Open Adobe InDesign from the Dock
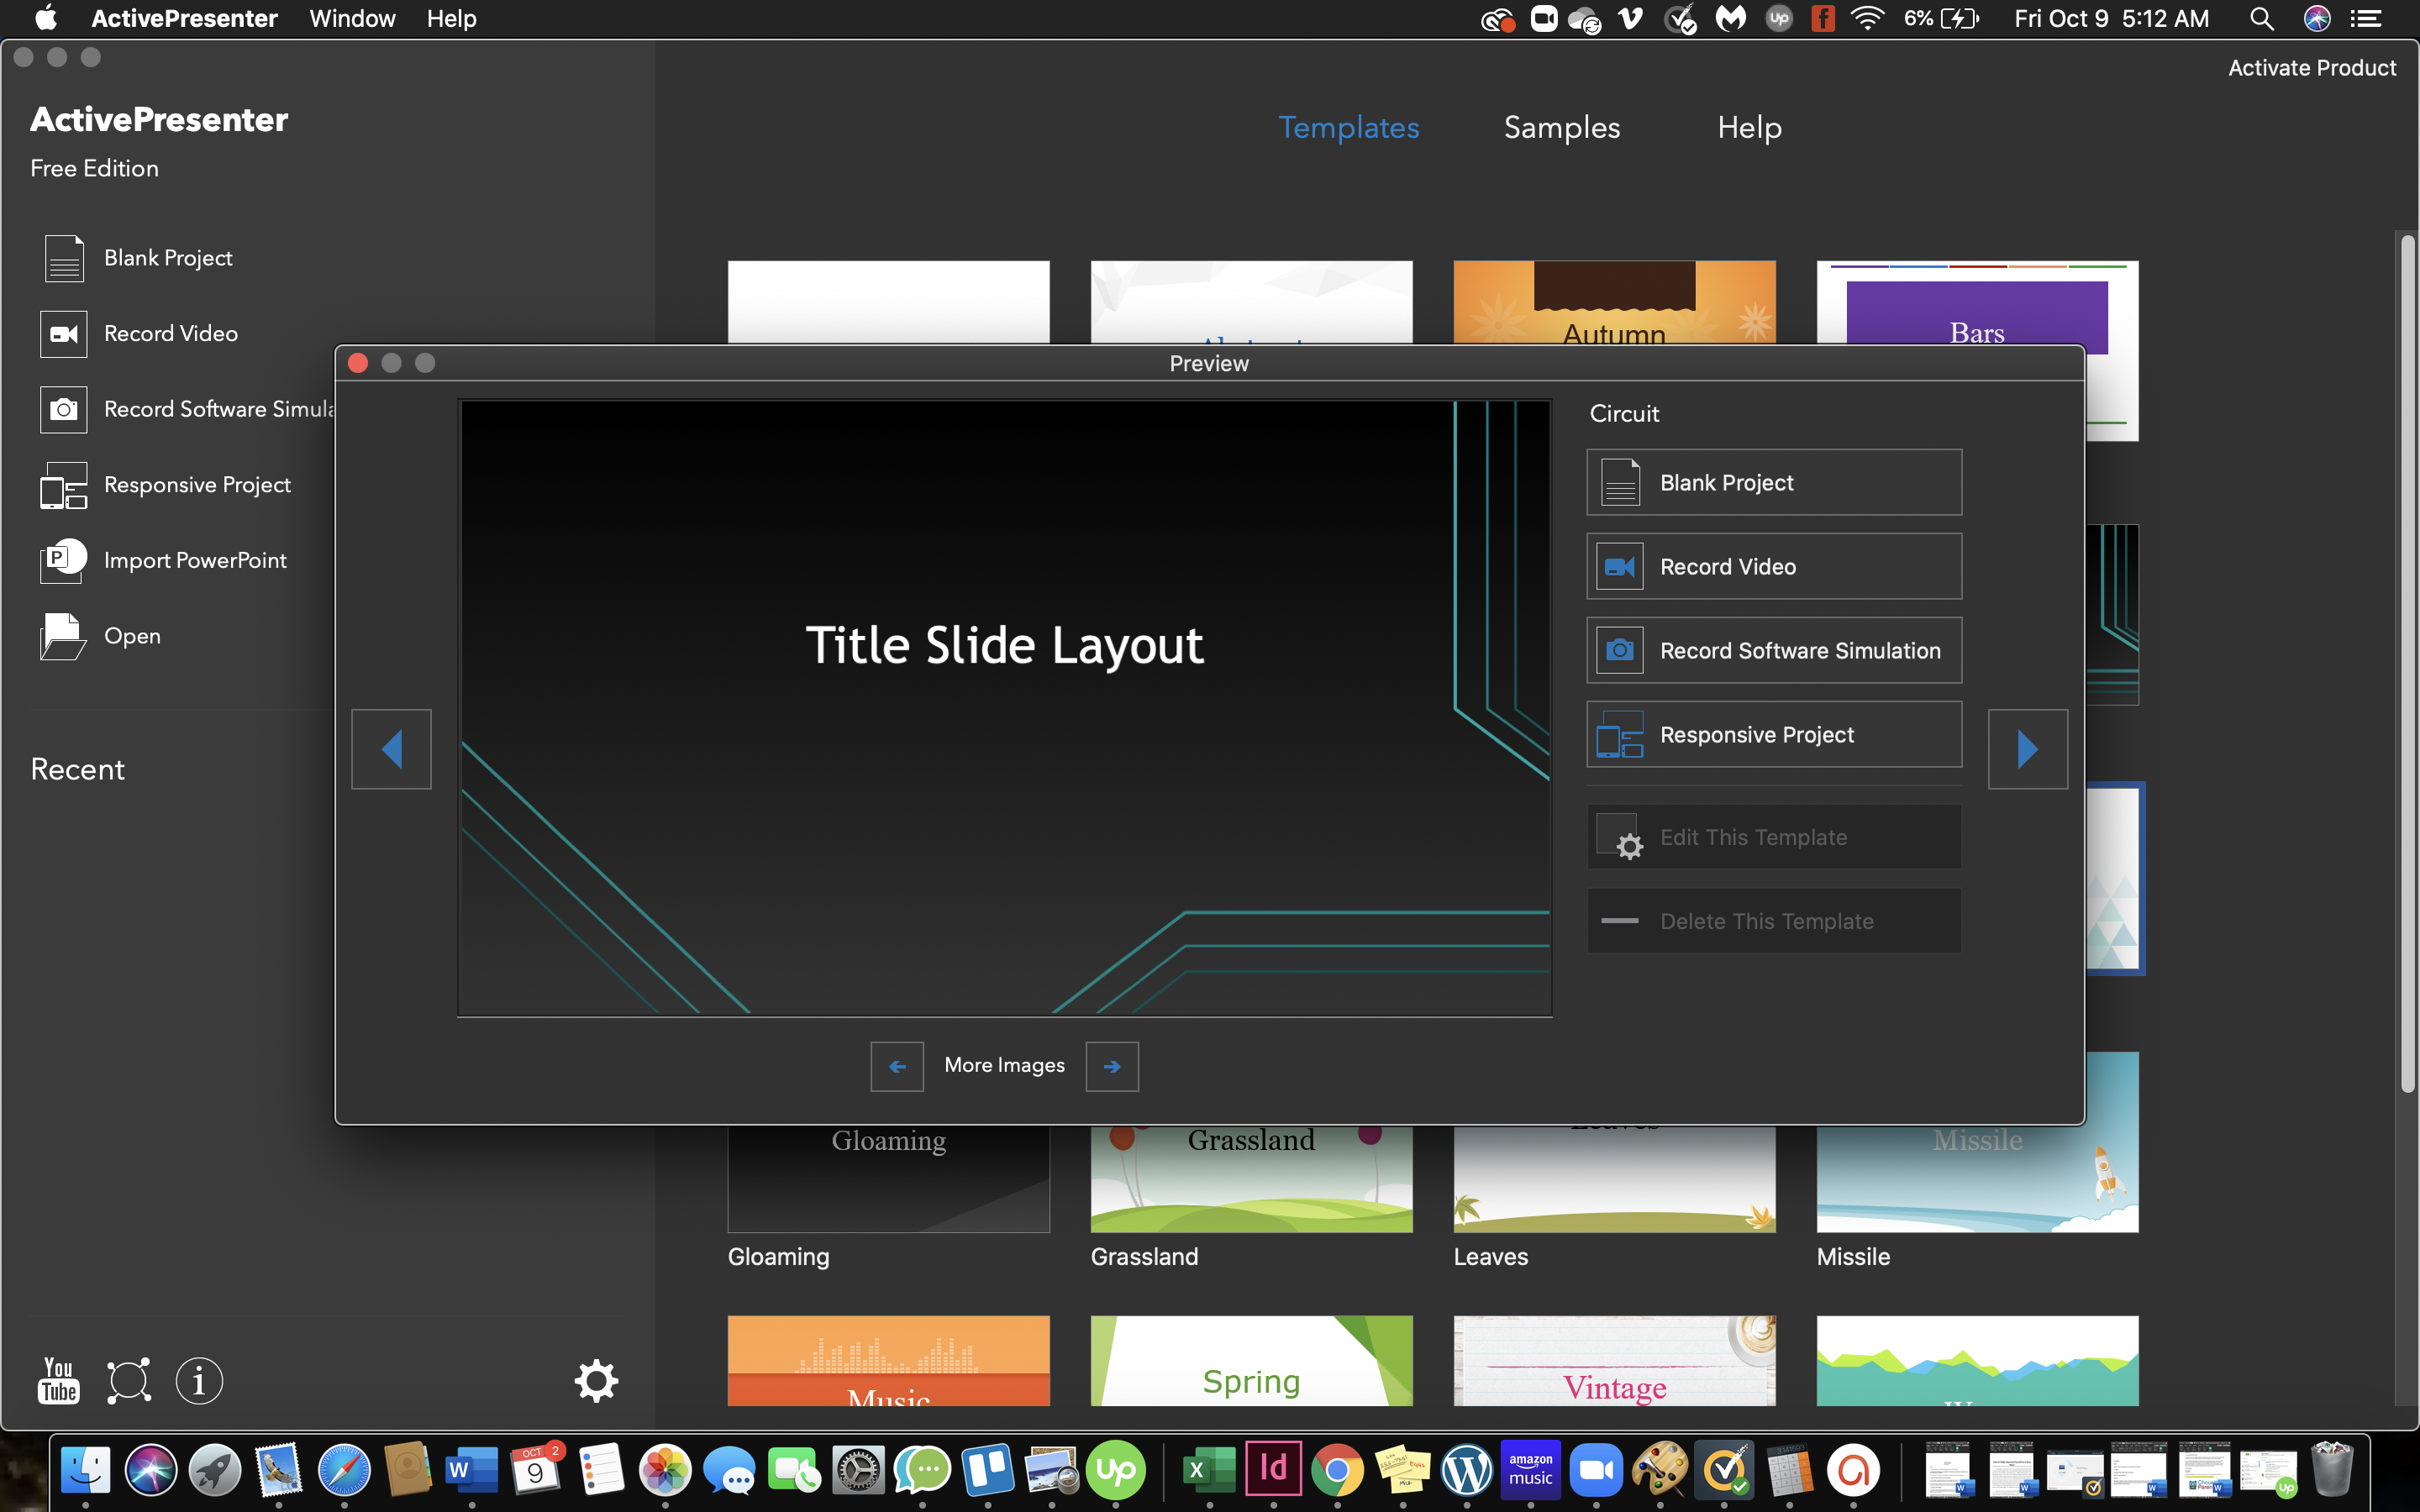Screen dimensions: 2420x1512 1273,1468
